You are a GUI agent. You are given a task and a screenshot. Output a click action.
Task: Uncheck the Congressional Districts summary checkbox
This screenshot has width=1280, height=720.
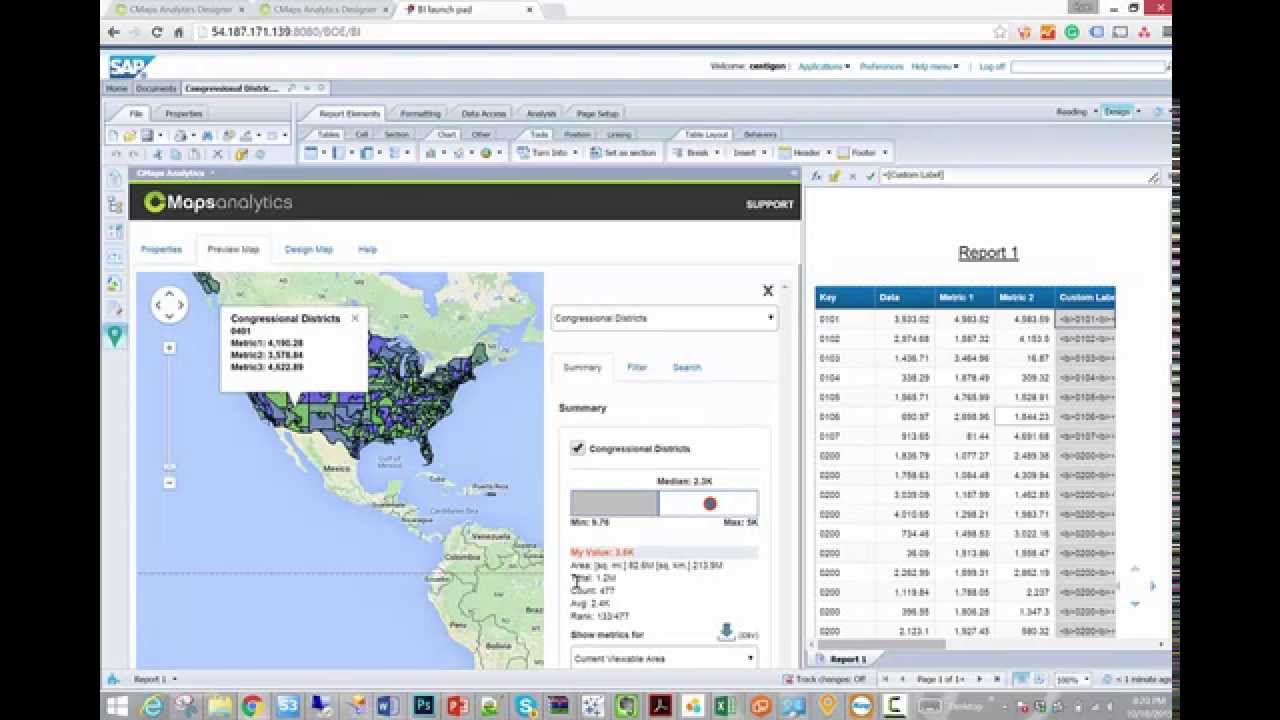pyautogui.click(x=577, y=448)
